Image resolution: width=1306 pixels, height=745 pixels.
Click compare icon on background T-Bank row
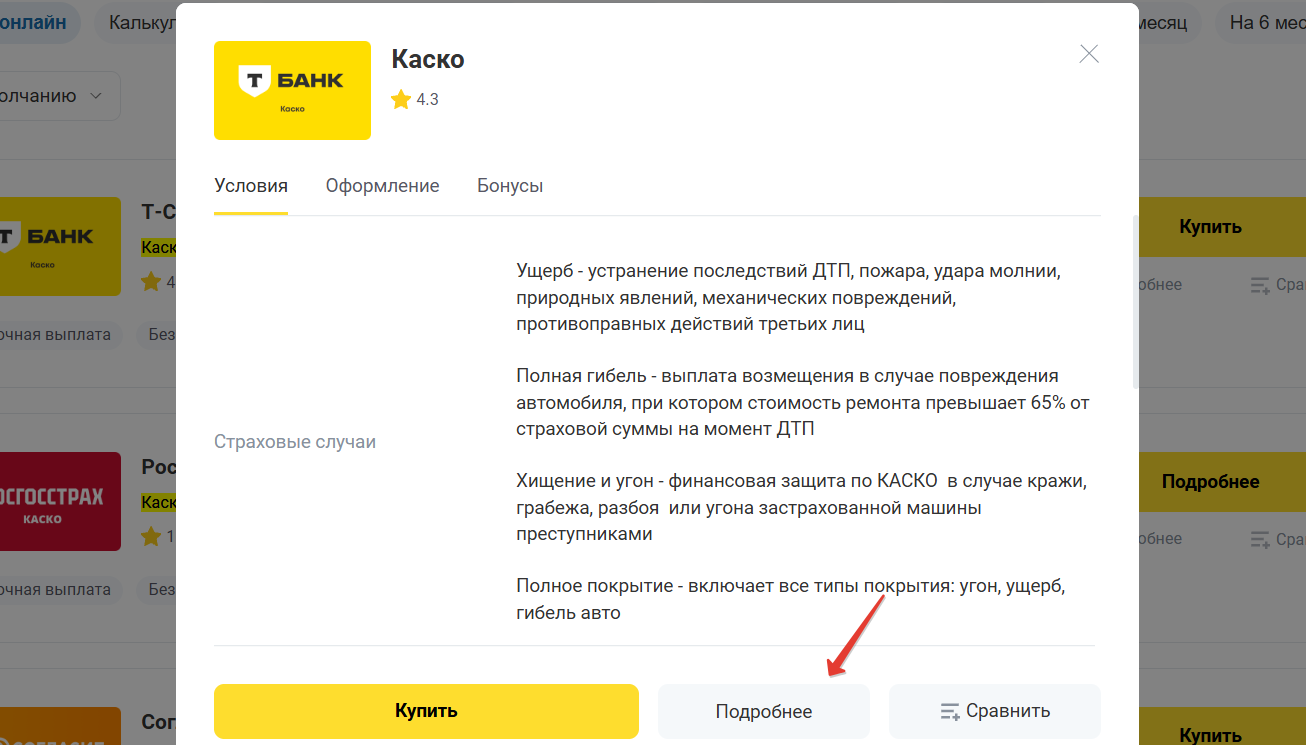pyautogui.click(x=1260, y=285)
